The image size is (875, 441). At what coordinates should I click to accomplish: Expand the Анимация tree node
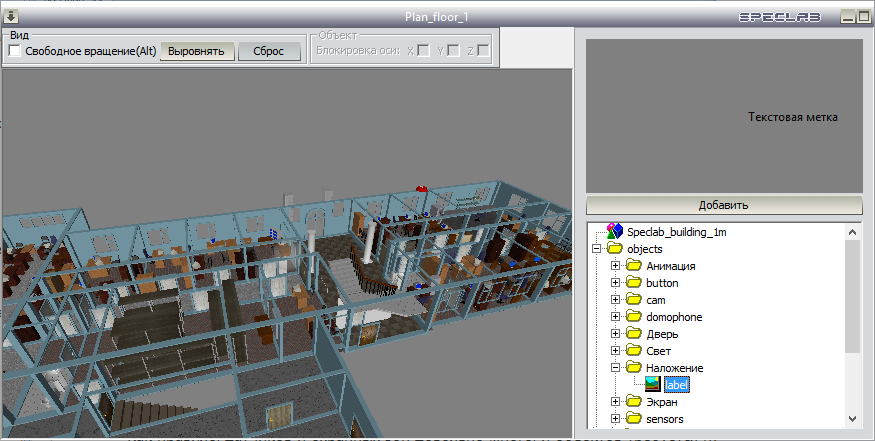(615, 266)
